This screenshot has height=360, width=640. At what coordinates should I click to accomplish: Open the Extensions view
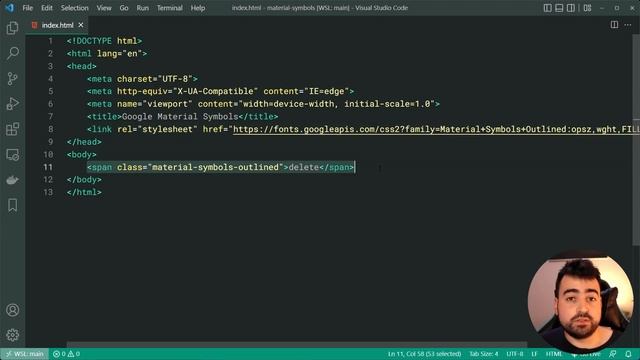pyautogui.click(x=13, y=129)
